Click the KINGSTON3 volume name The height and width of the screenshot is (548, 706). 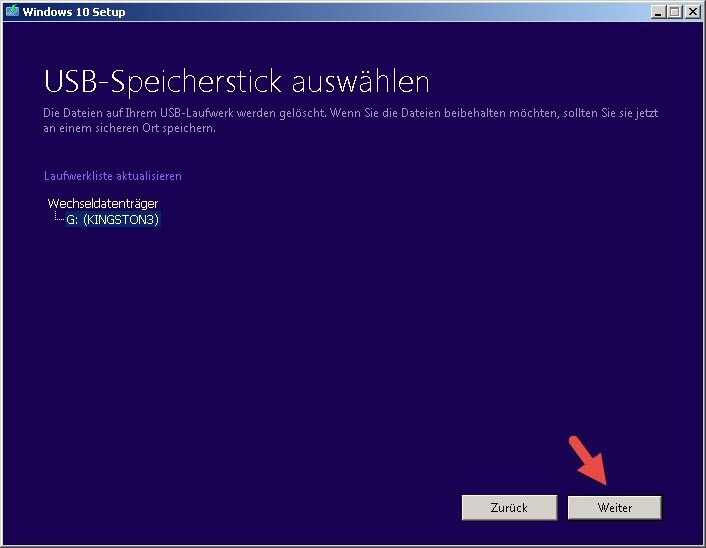click(x=124, y=220)
